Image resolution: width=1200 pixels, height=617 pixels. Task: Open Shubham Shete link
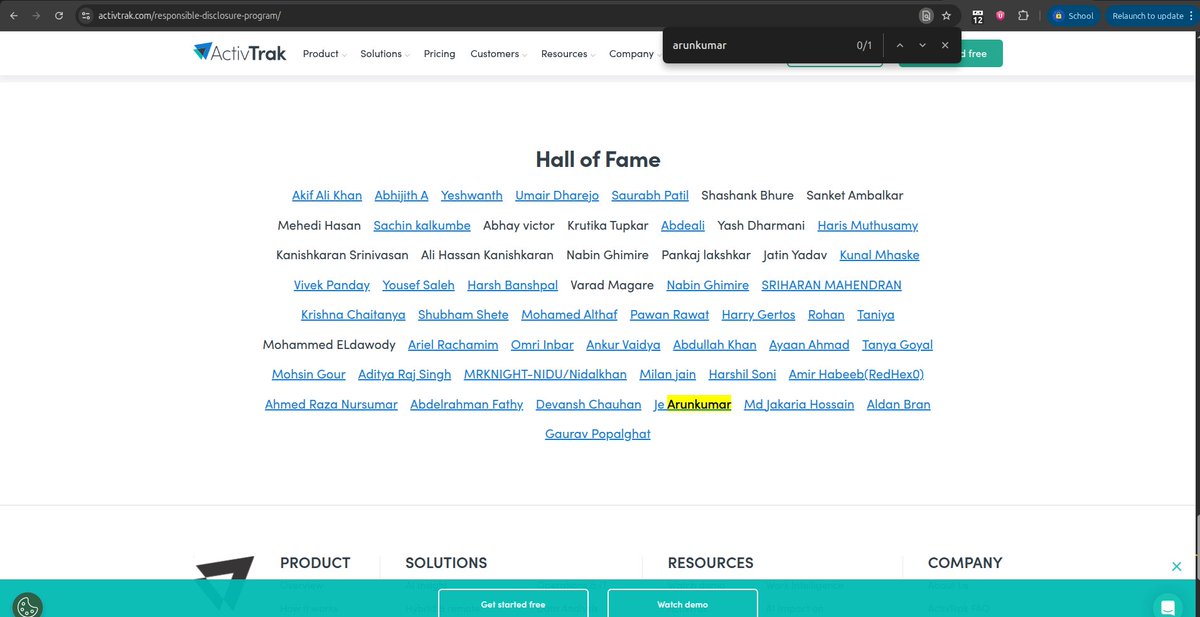(463, 315)
